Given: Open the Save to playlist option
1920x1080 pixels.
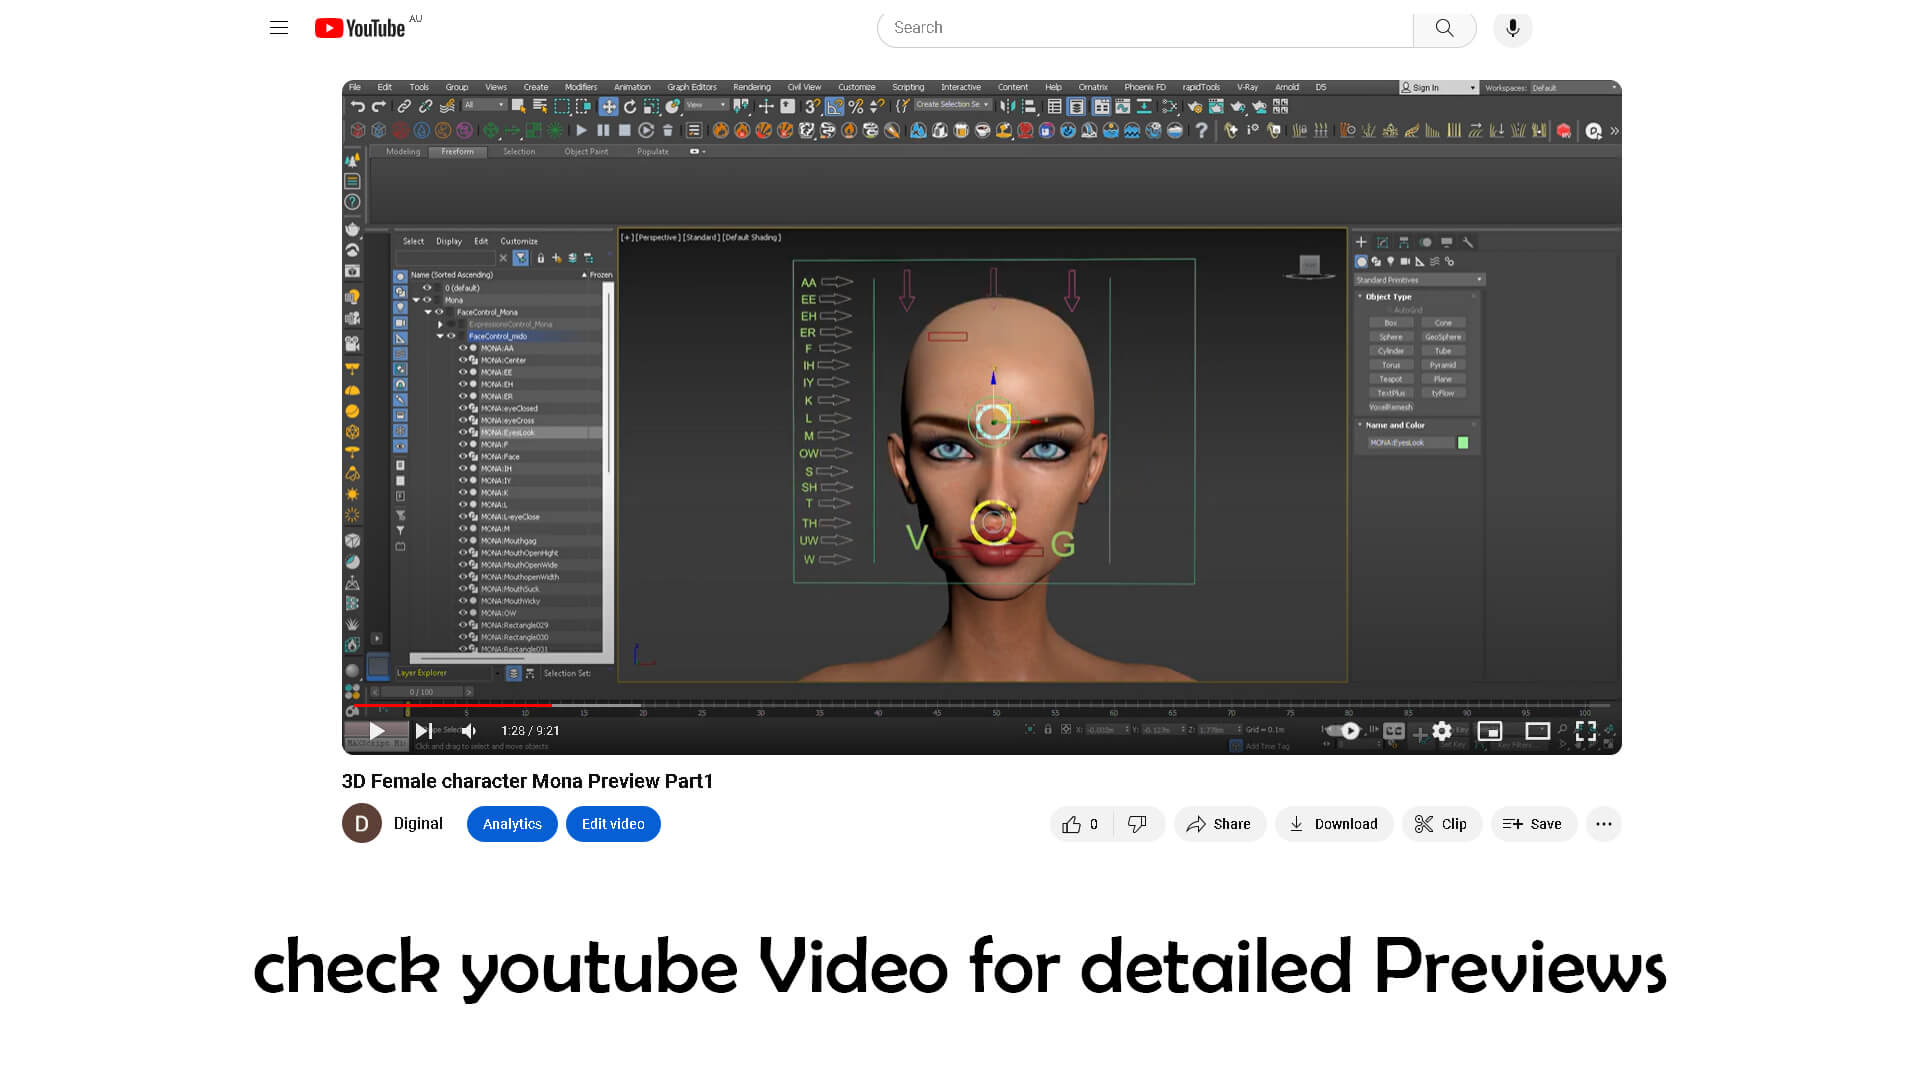Looking at the screenshot, I should pos(1533,824).
